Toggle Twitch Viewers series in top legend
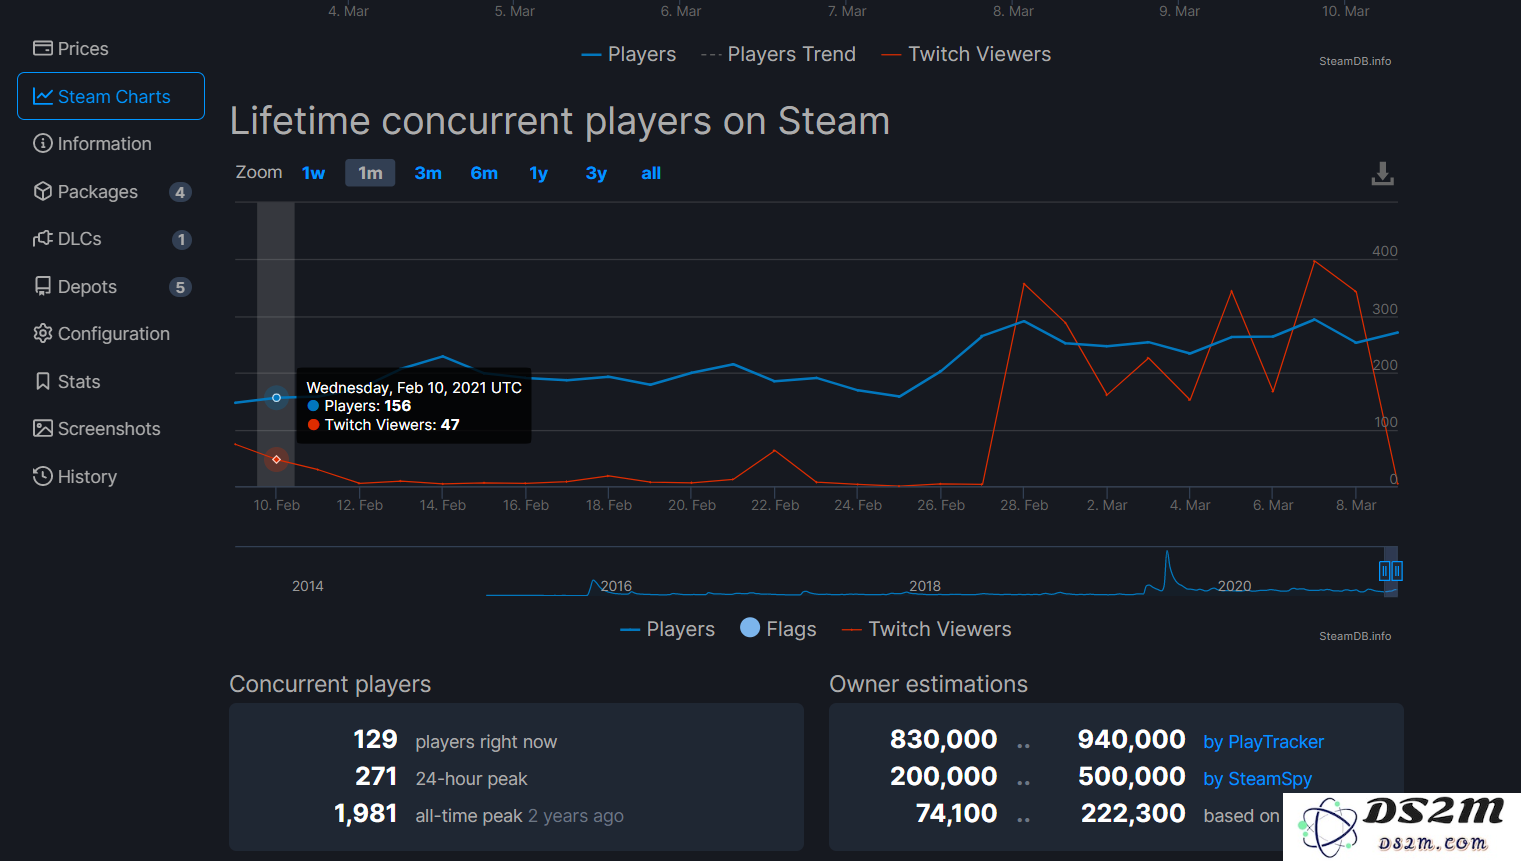Screen dimensions: 1521x861 (966, 54)
